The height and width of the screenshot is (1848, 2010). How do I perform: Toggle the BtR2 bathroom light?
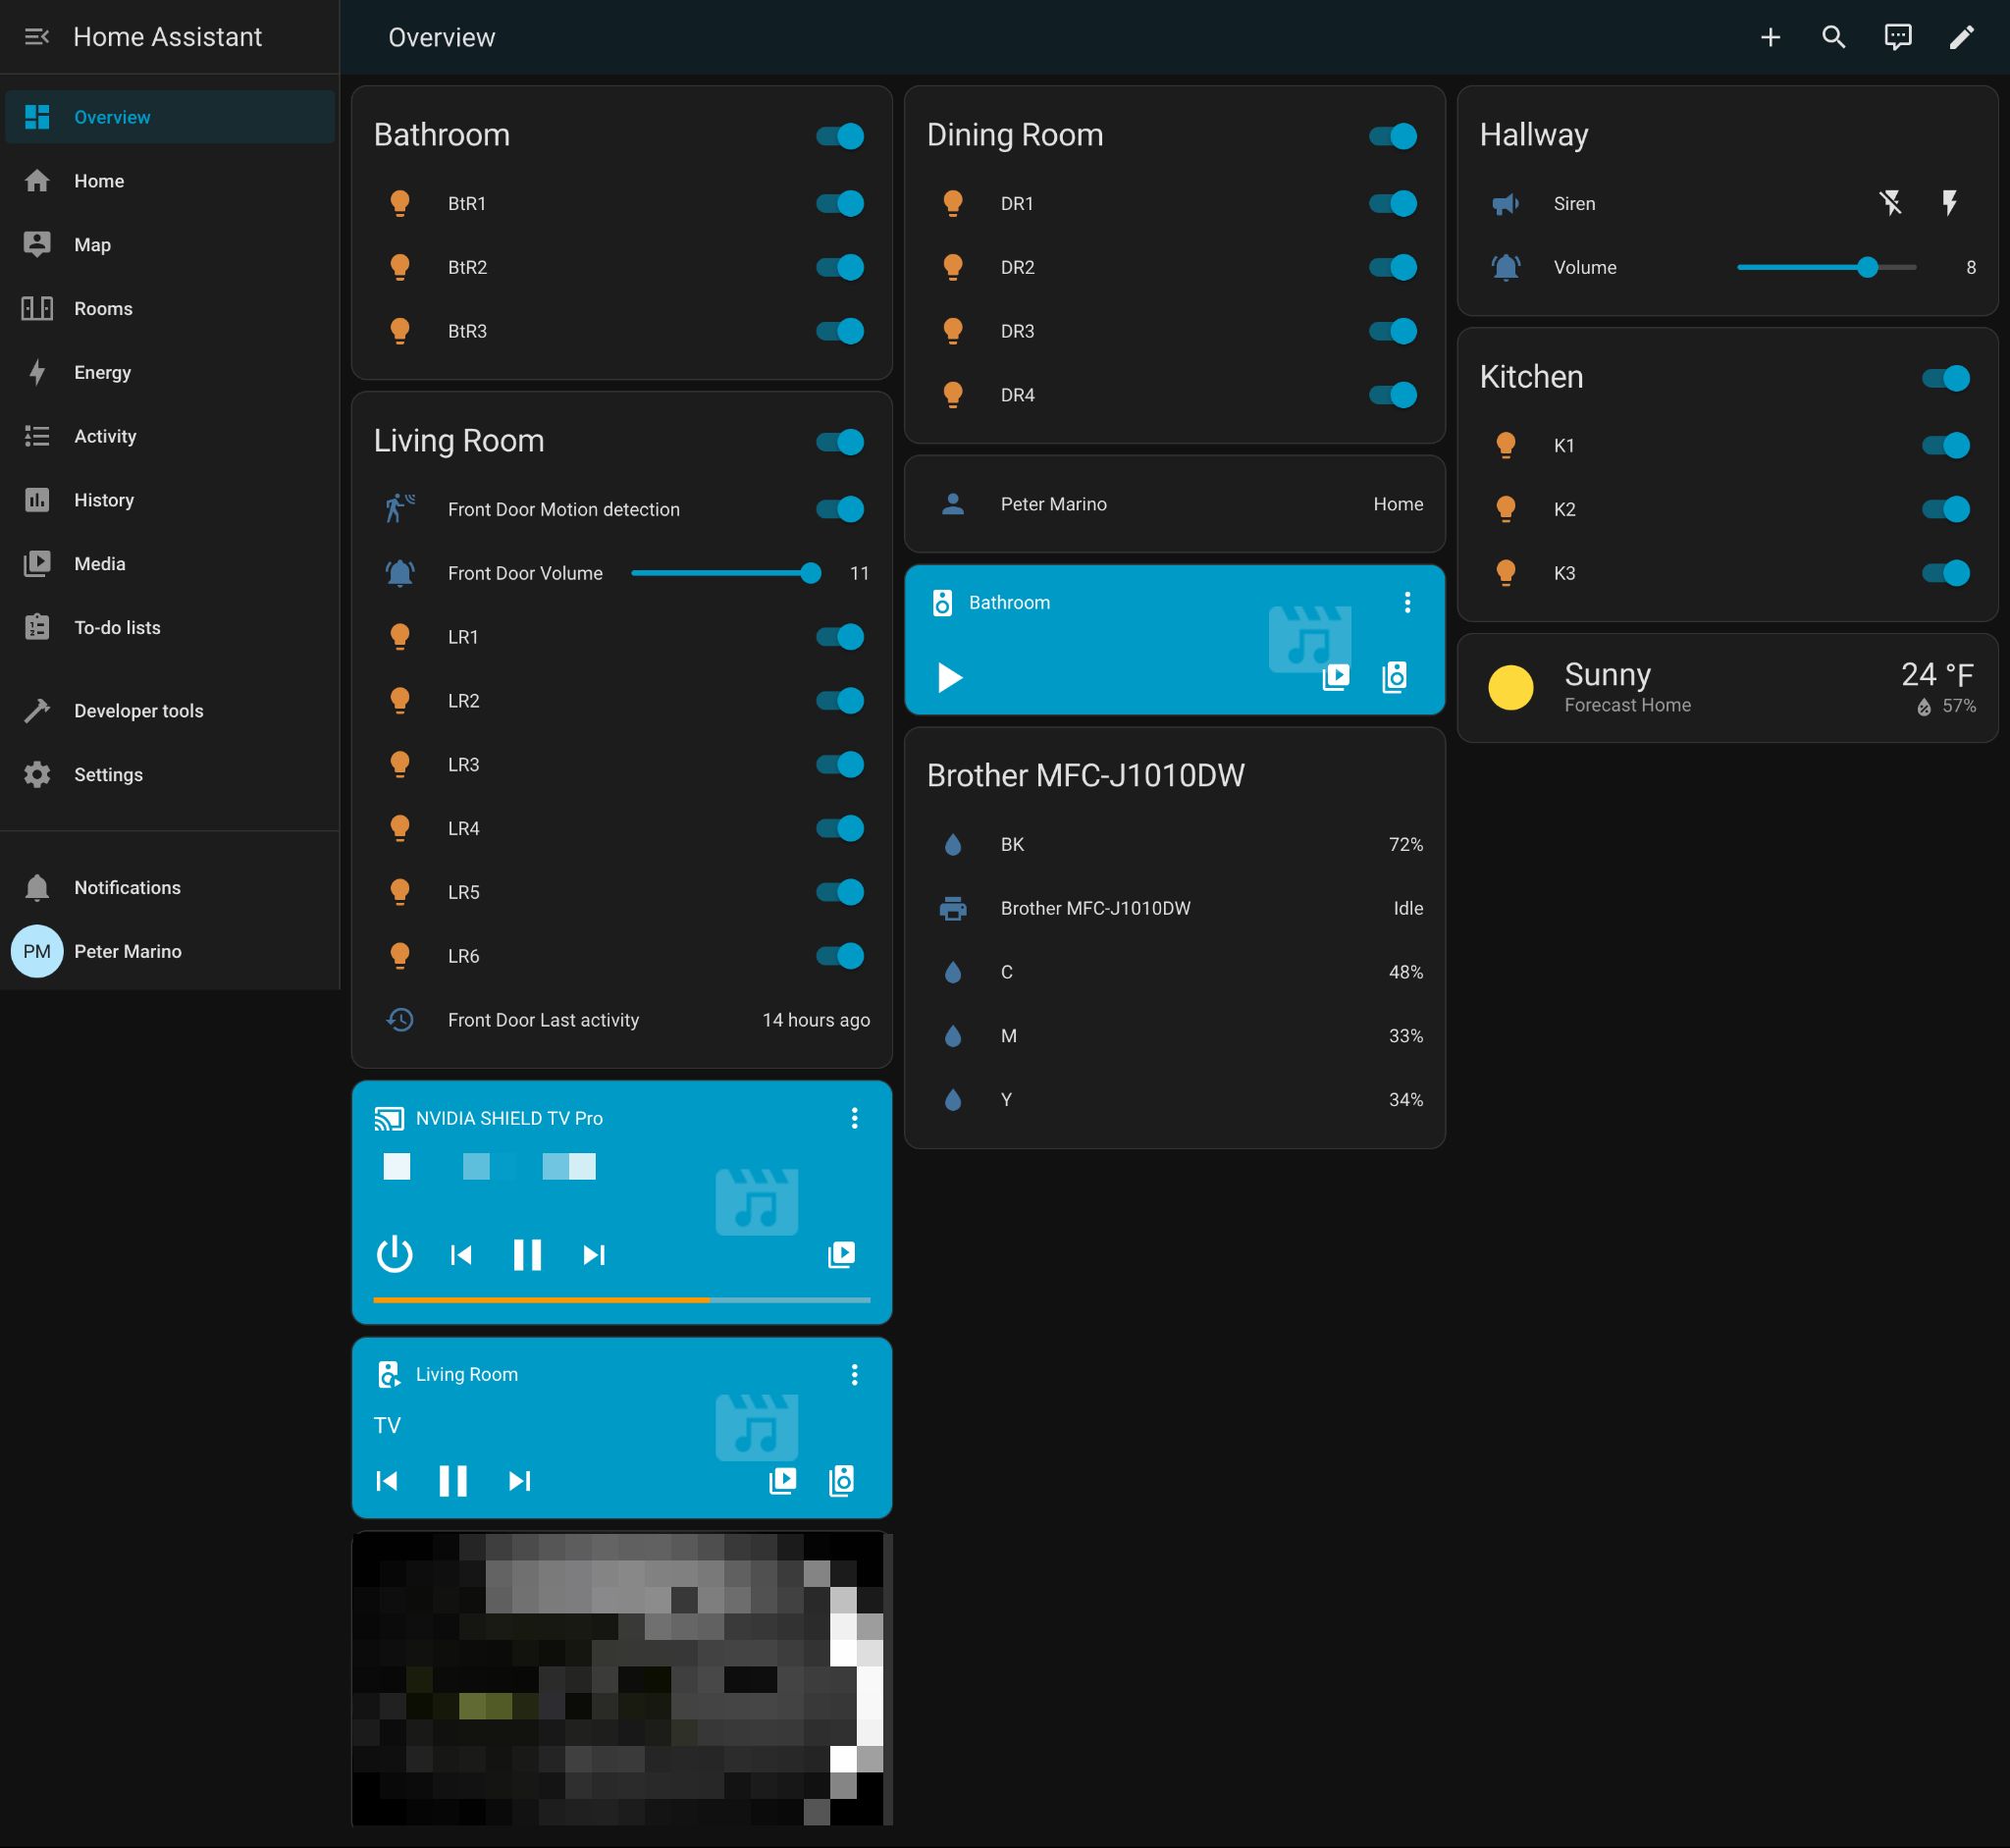tap(838, 267)
